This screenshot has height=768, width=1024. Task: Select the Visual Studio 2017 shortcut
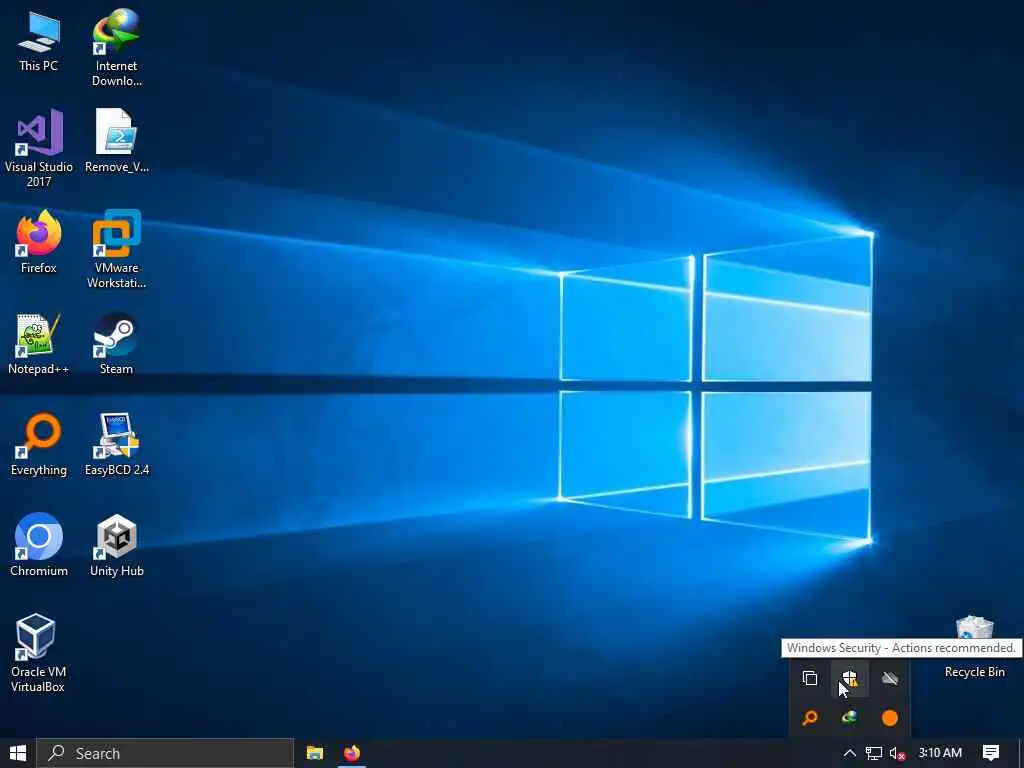pos(39,148)
